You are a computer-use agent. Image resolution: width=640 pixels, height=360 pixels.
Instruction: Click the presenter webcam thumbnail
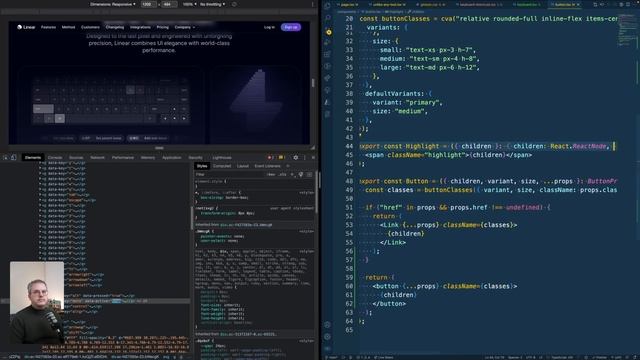point(37,302)
